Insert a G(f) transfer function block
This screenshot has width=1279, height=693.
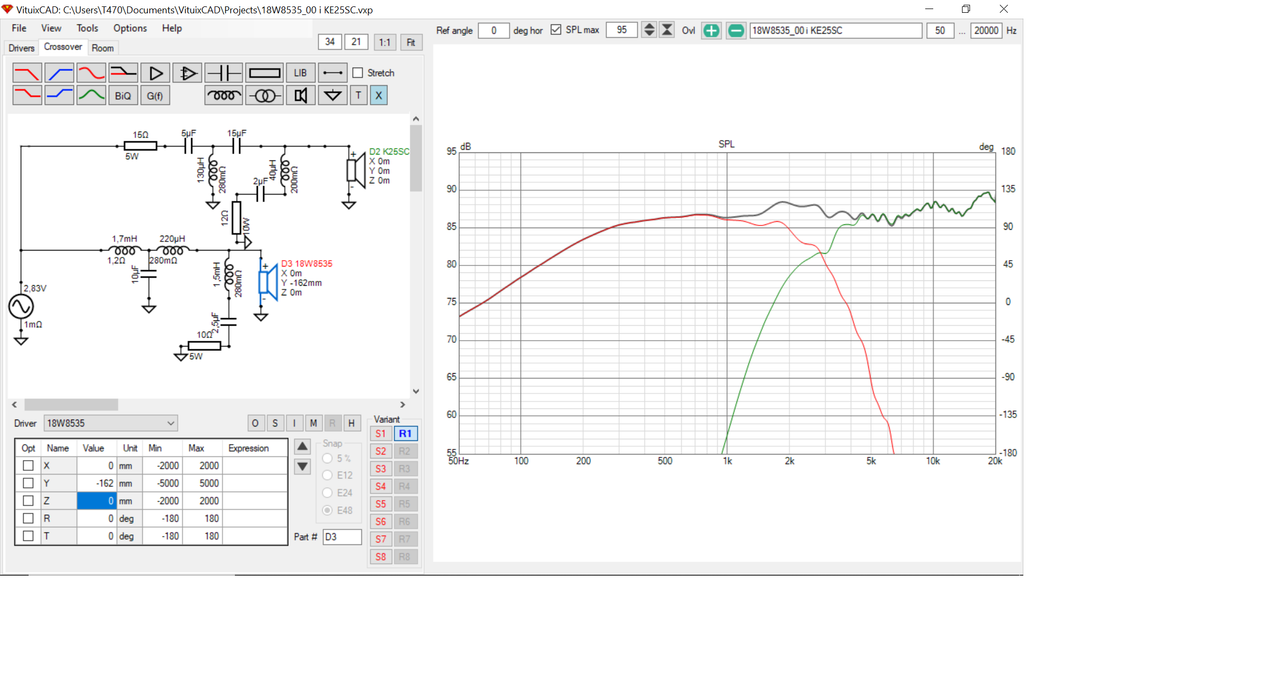click(x=155, y=95)
